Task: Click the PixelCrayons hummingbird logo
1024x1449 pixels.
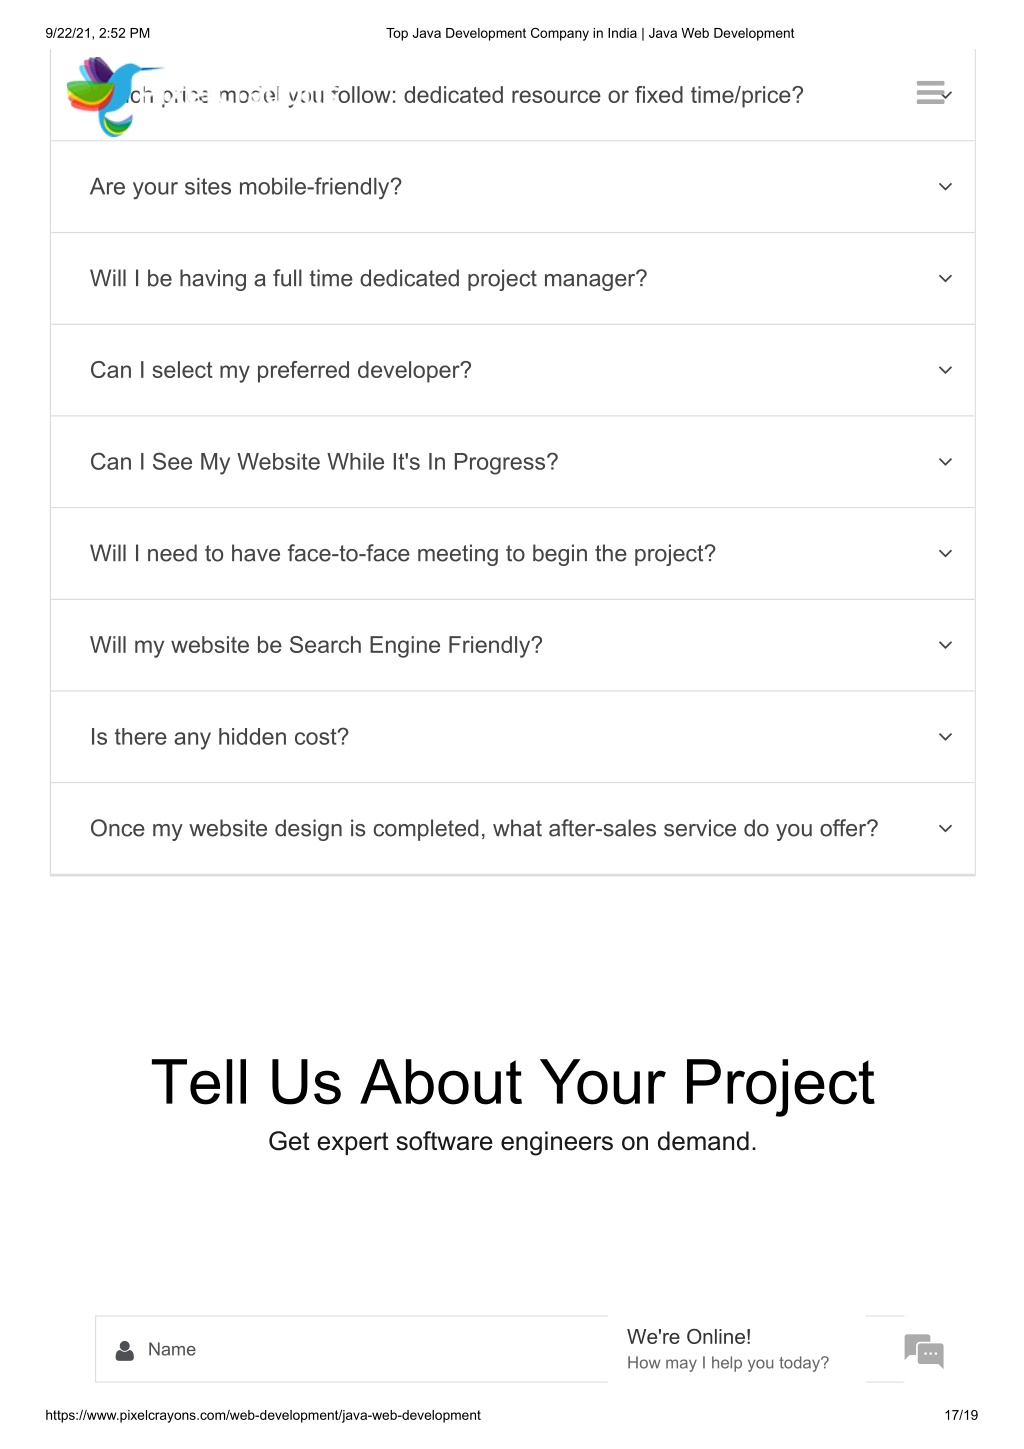Action: [x=112, y=95]
